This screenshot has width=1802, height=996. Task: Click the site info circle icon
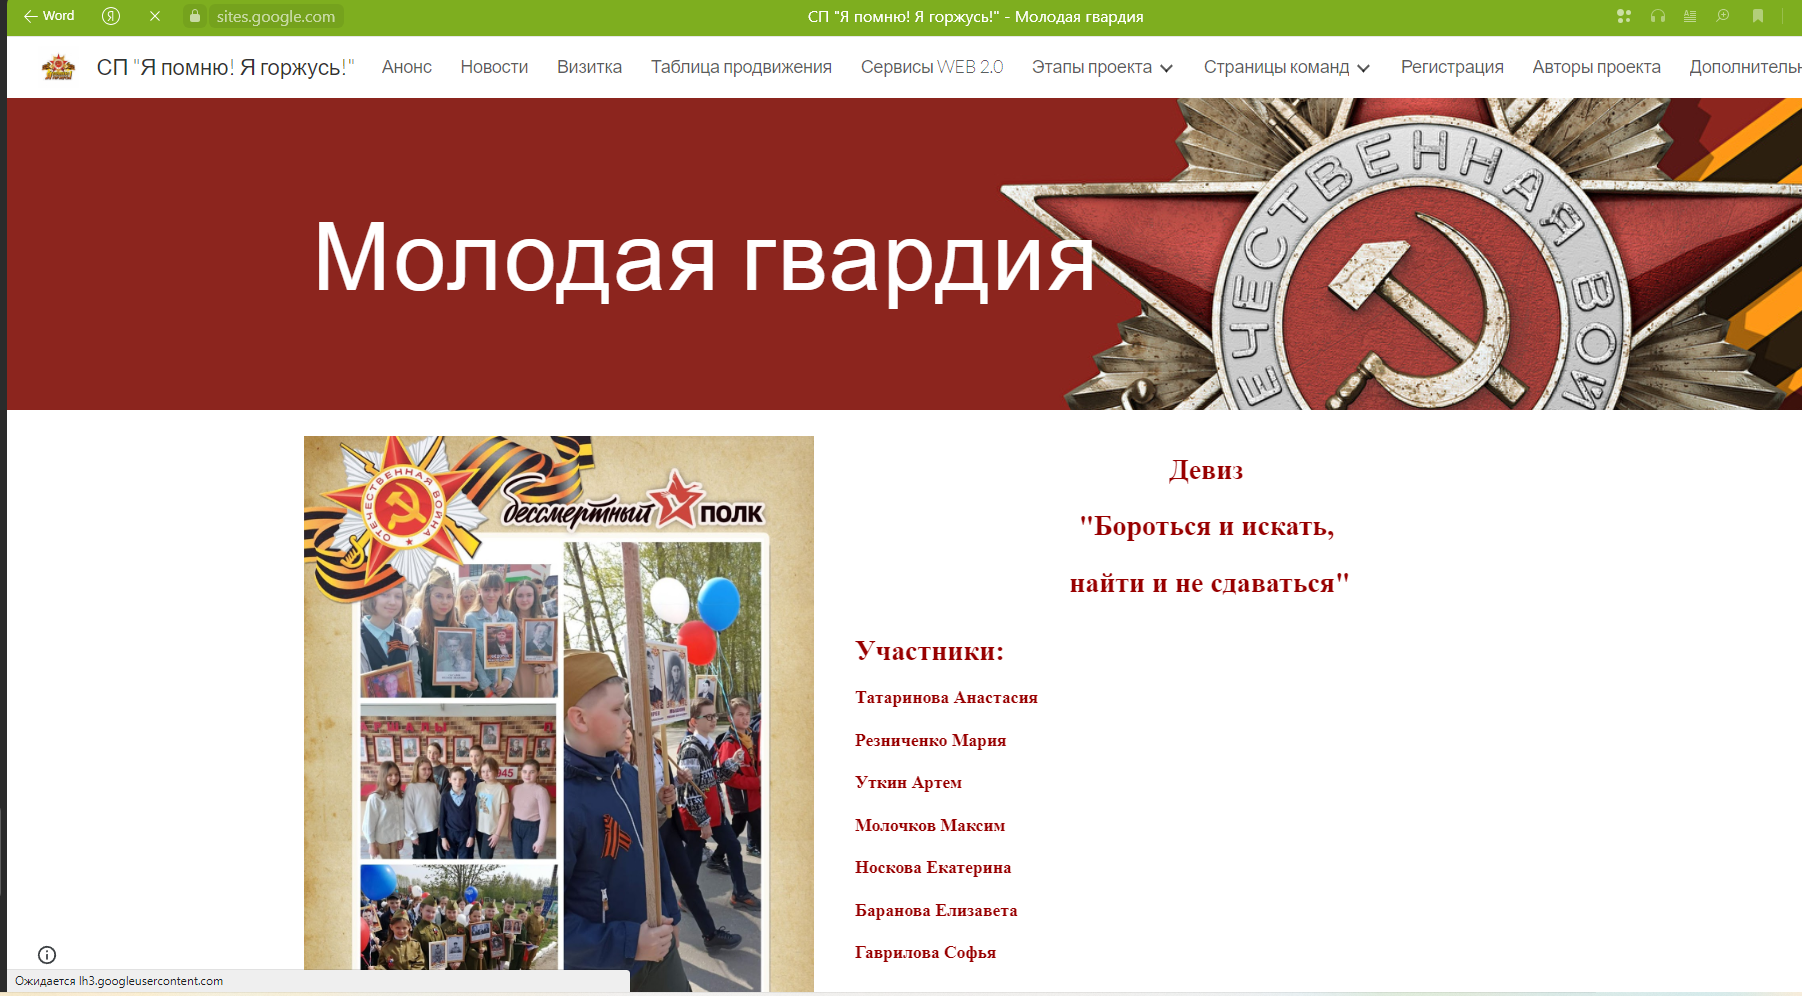[47, 954]
